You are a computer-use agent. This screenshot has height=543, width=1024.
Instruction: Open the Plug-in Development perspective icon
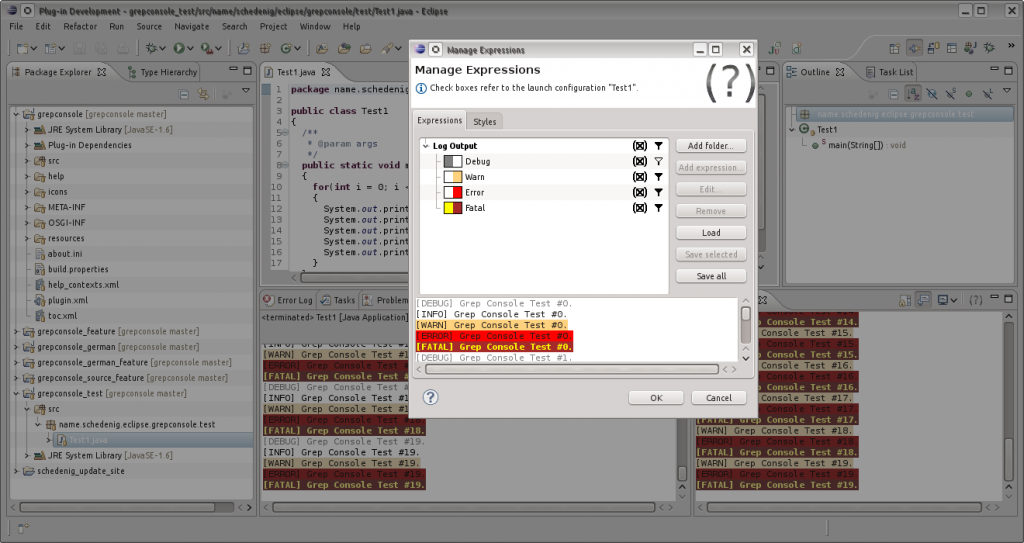pos(915,48)
